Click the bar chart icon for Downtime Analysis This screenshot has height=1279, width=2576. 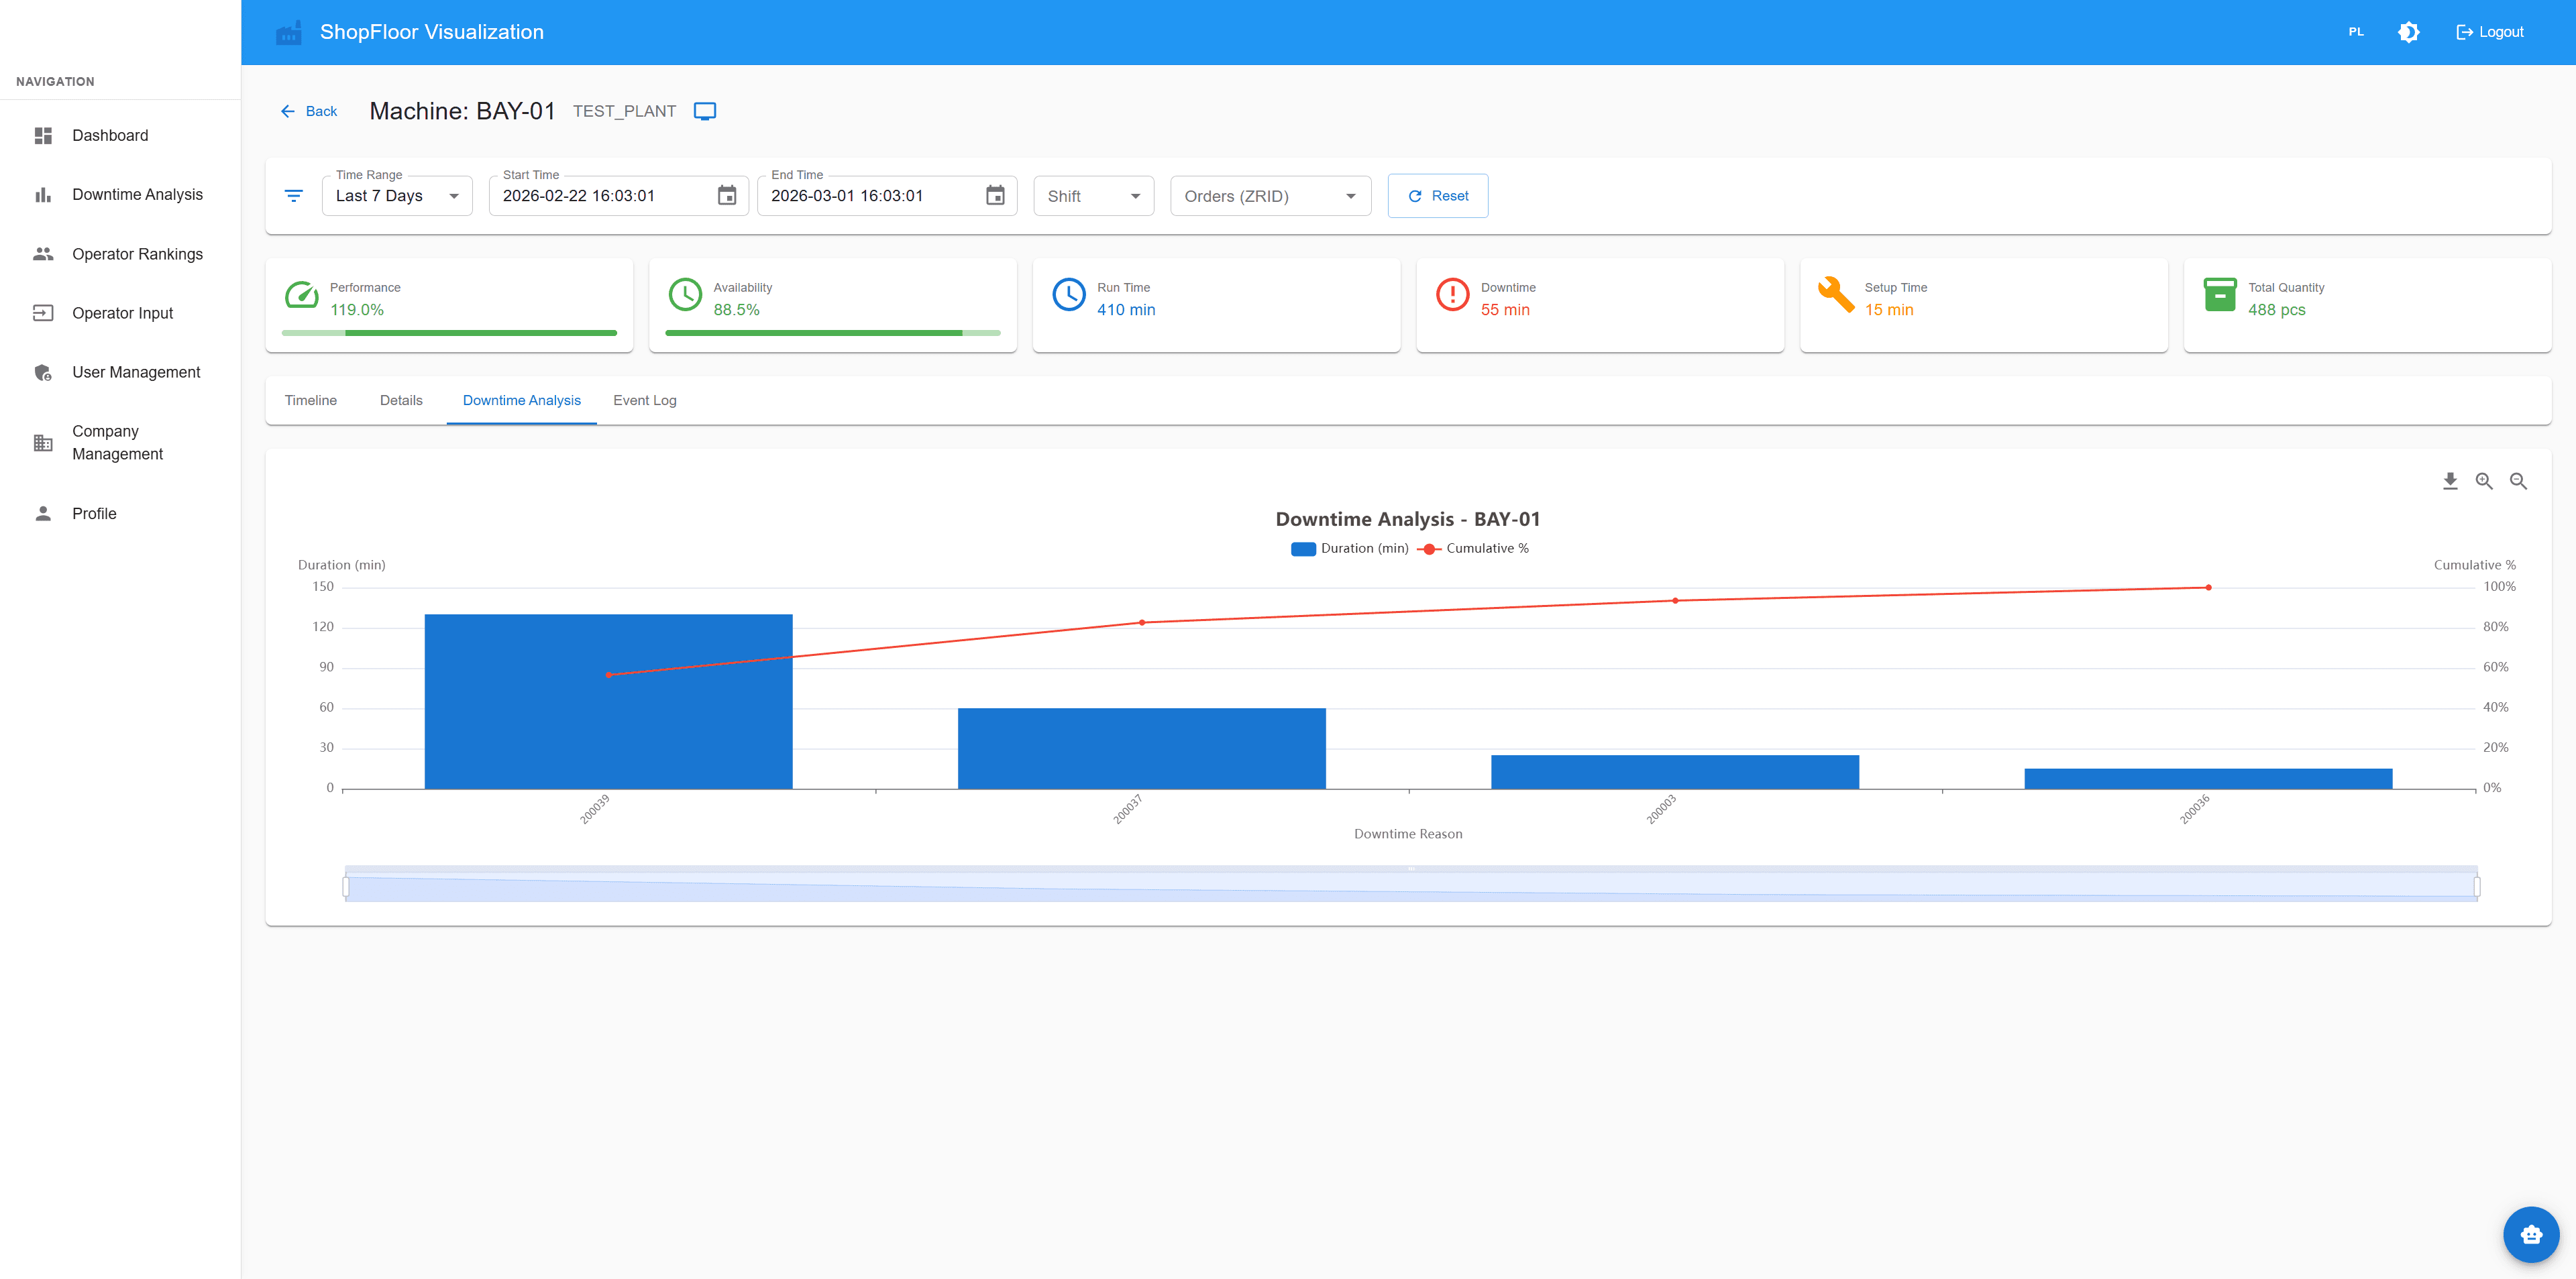tap(43, 194)
